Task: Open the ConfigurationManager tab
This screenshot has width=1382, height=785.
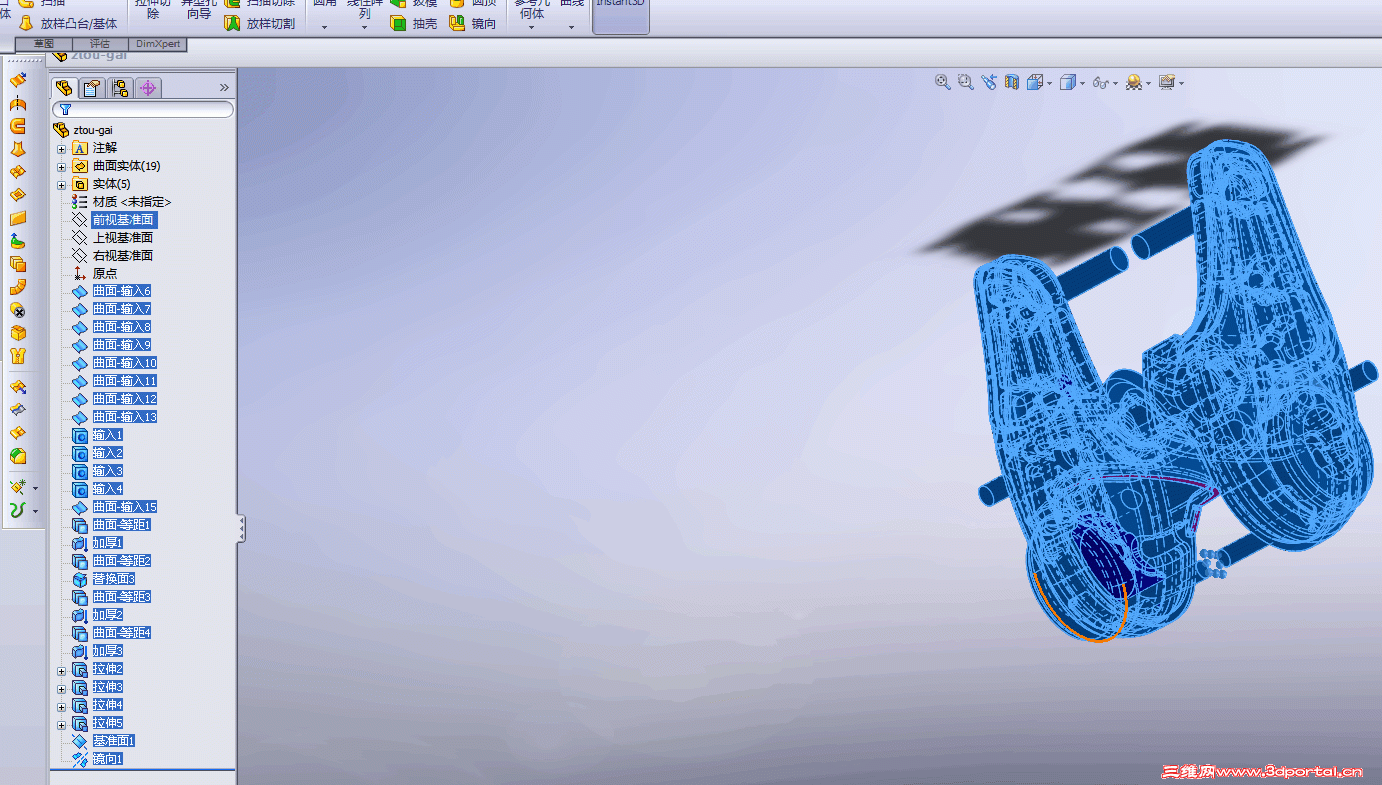Action: [120, 88]
